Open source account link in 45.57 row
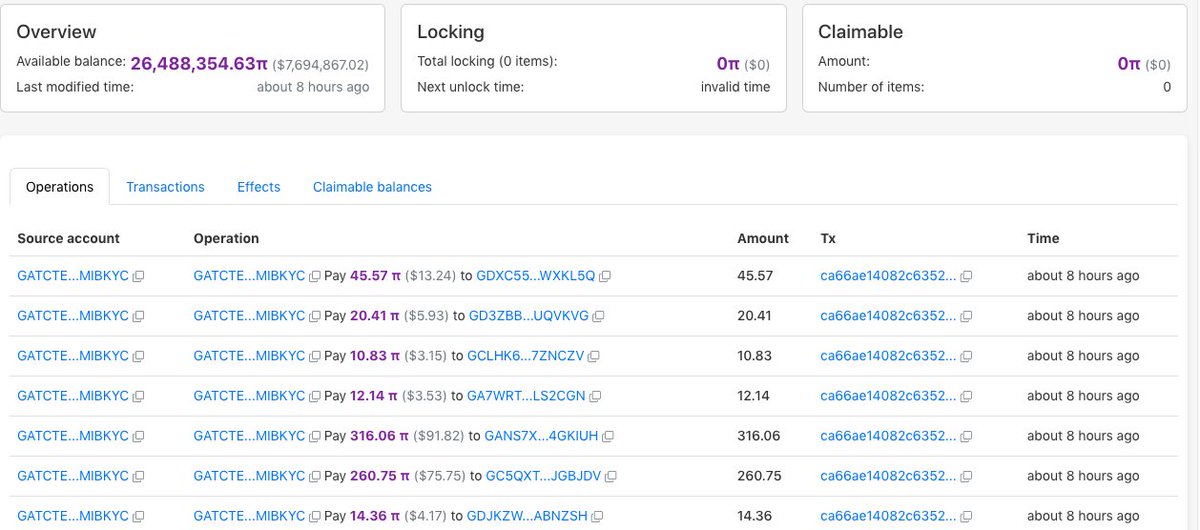1200x530 pixels. [73, 276]
